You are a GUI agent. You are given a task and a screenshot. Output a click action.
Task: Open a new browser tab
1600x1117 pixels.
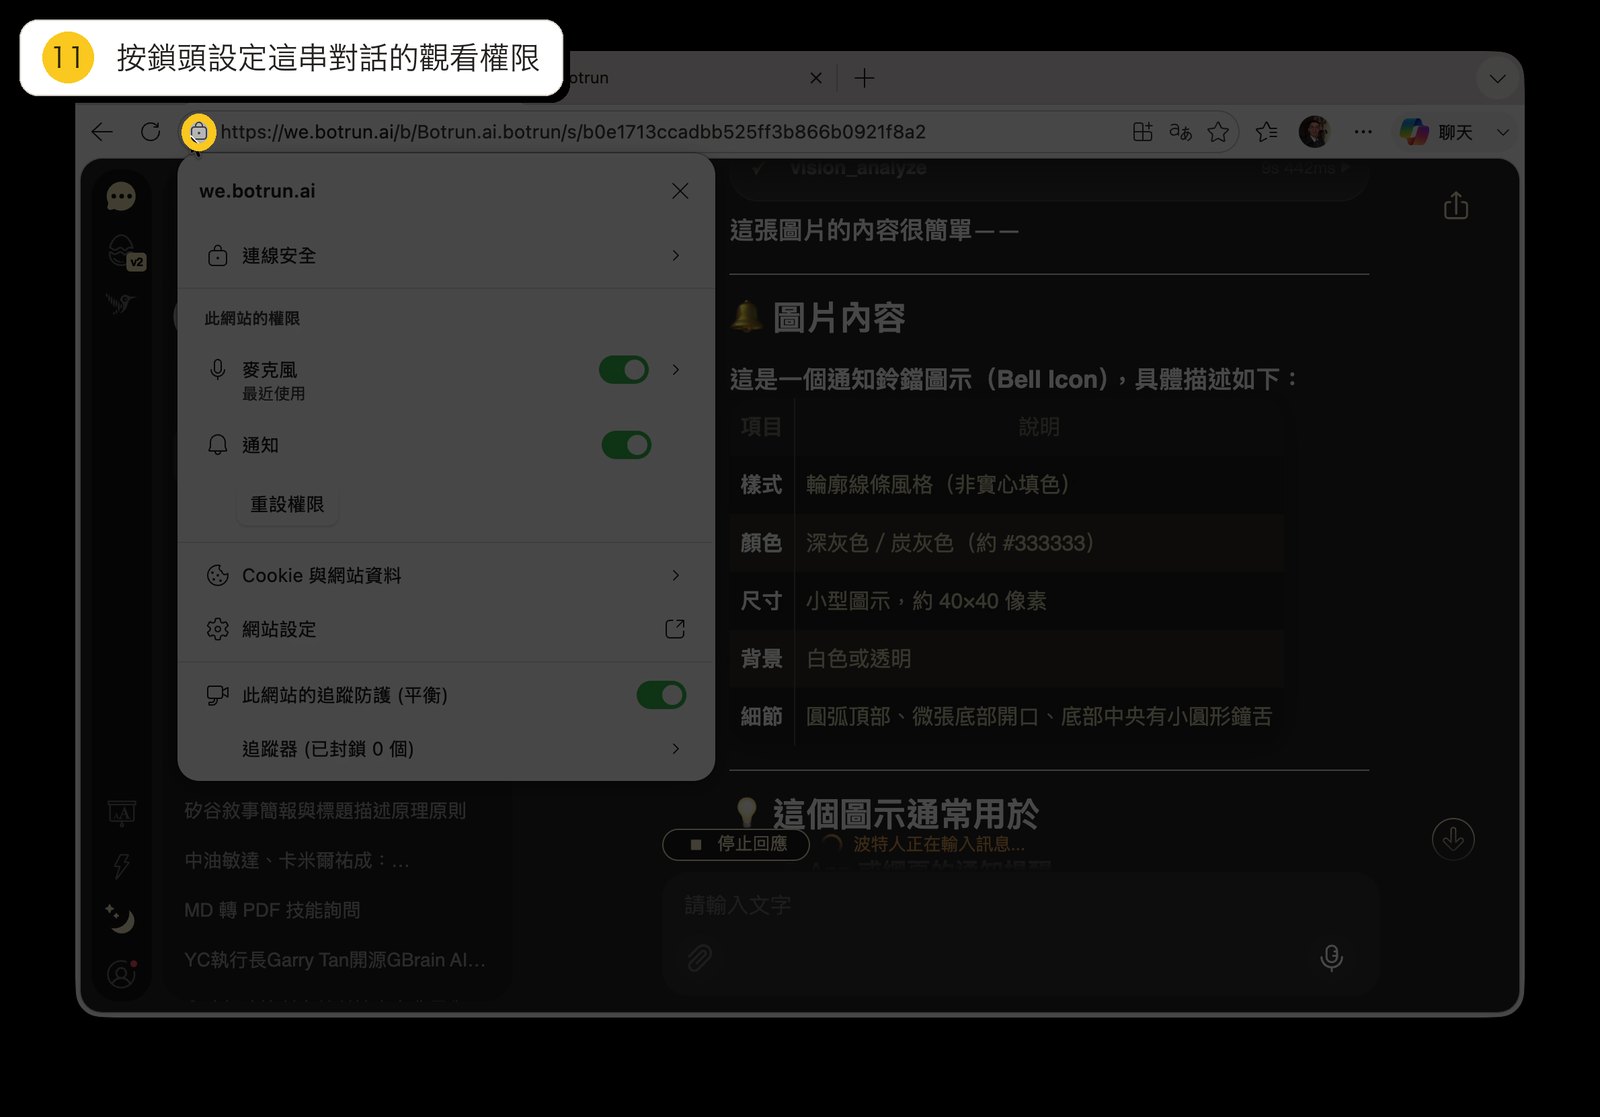tap(865, 78)
